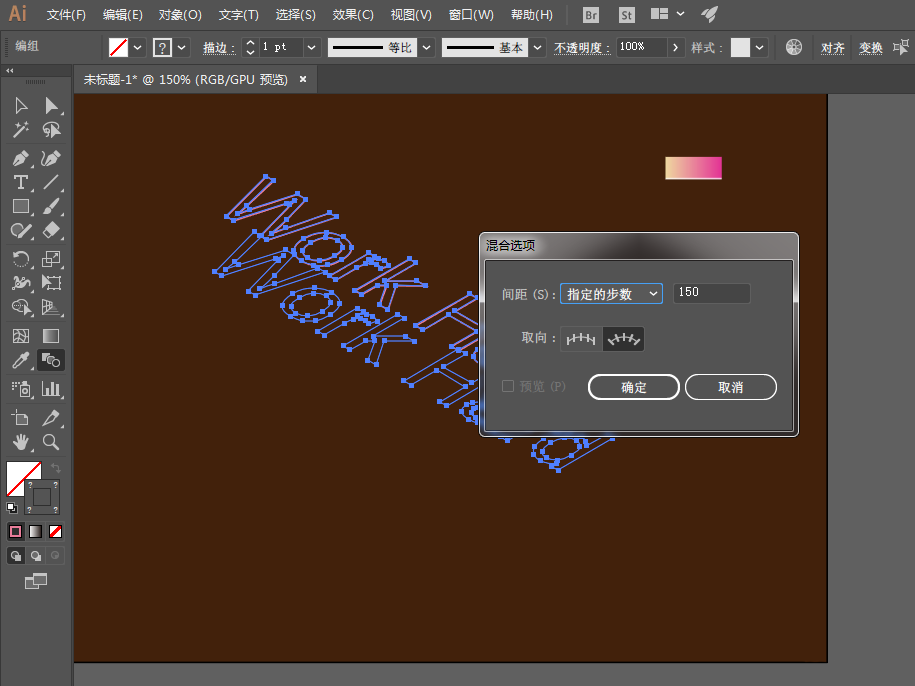Choose the Magic Wand tool

(x=21, y=130)
